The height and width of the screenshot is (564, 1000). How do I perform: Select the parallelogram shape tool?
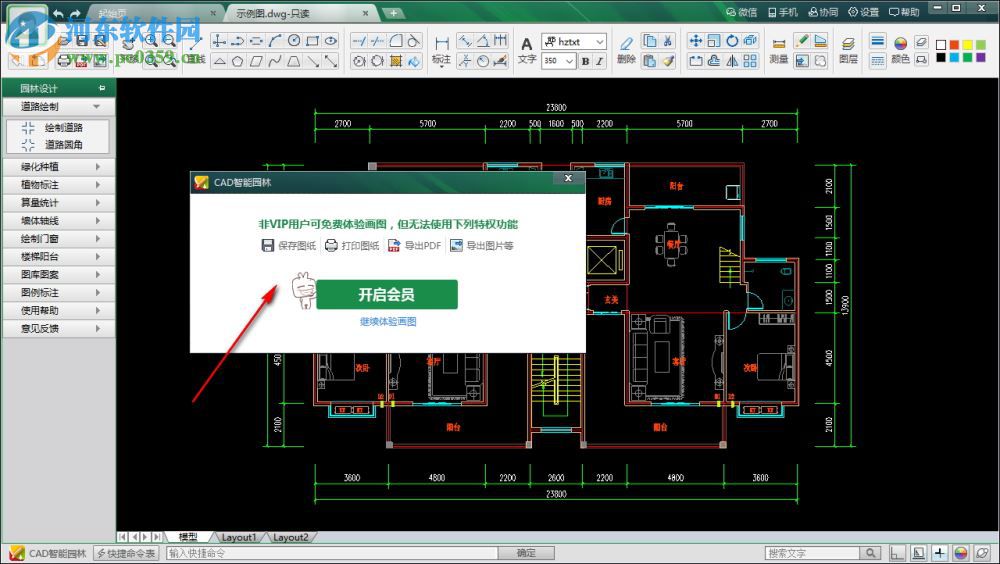click(x=256, y=61)
